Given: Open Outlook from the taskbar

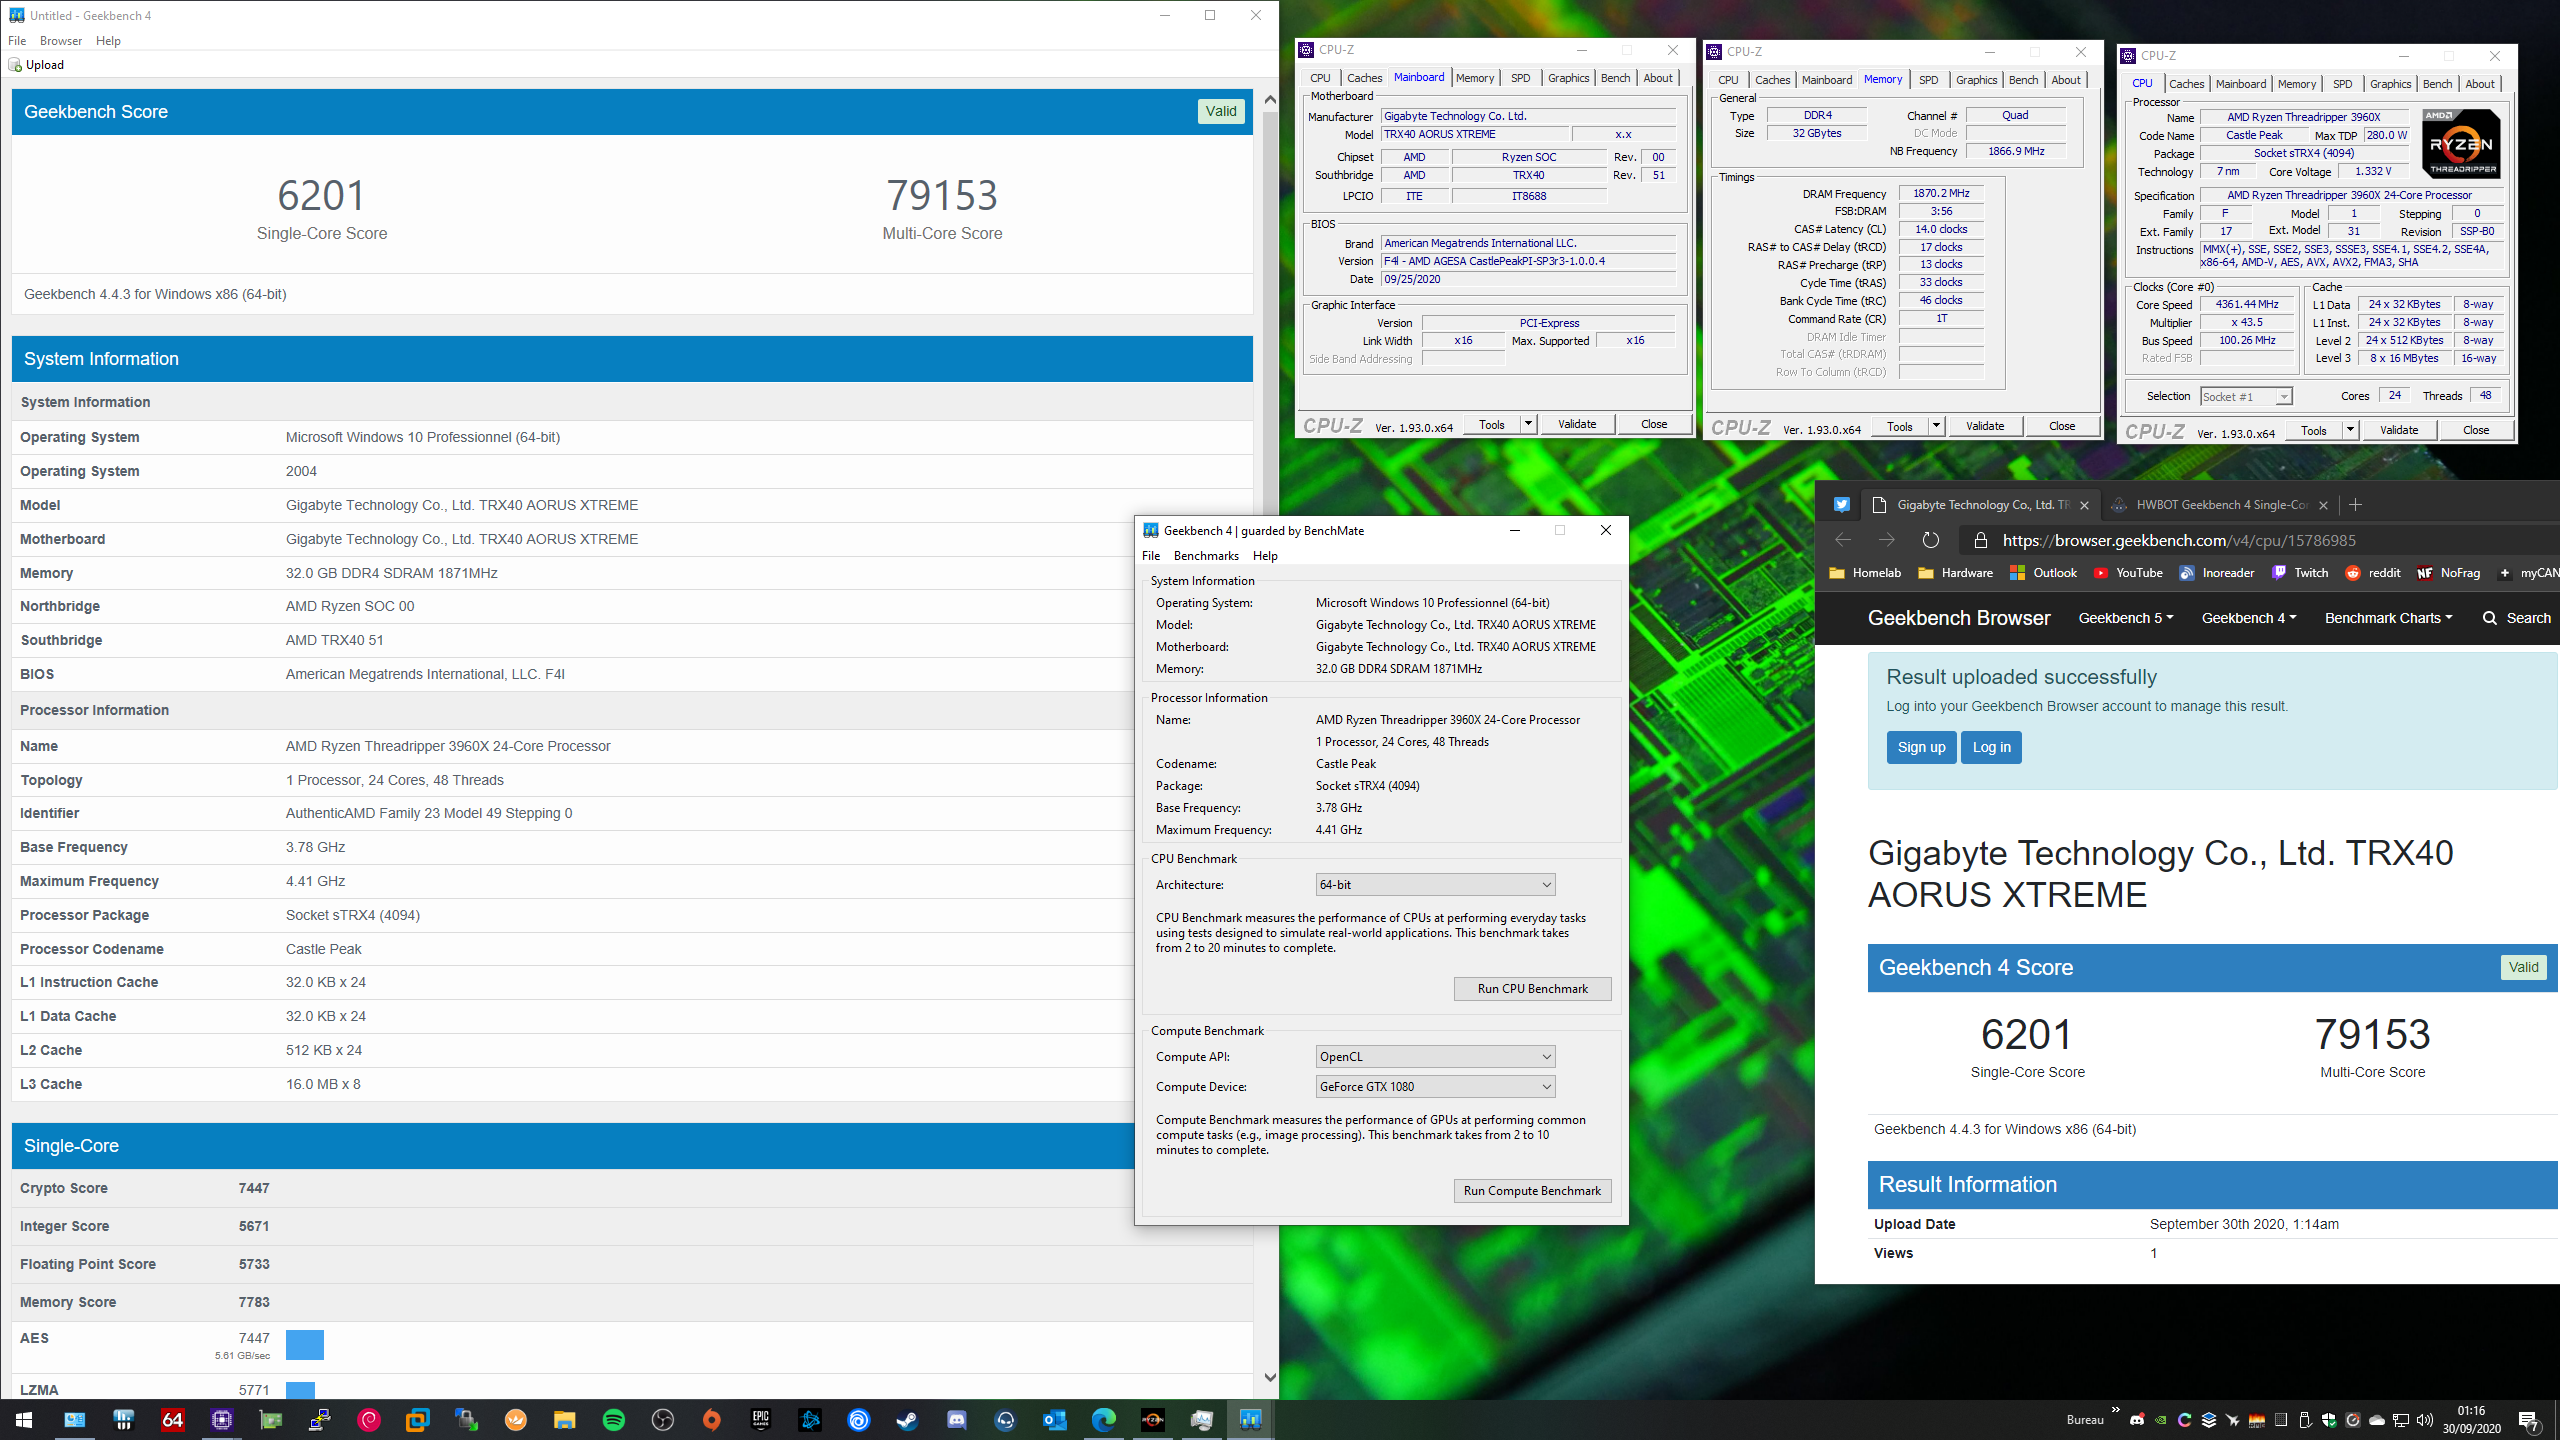Looking at the screenshot, I should pos(1055,1420).
